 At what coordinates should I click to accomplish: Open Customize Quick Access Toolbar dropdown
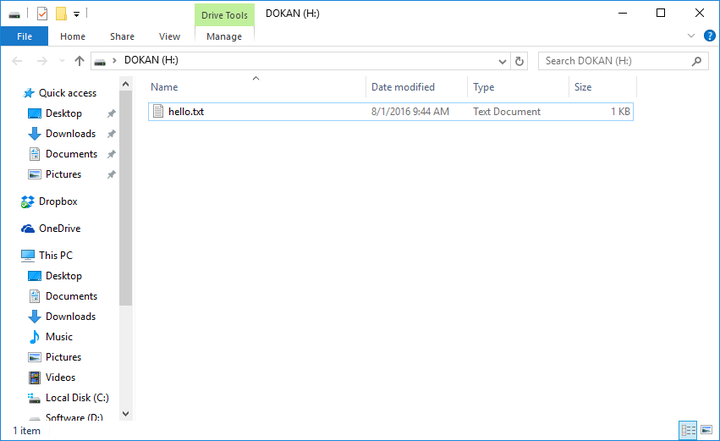[x=77, y=15]
